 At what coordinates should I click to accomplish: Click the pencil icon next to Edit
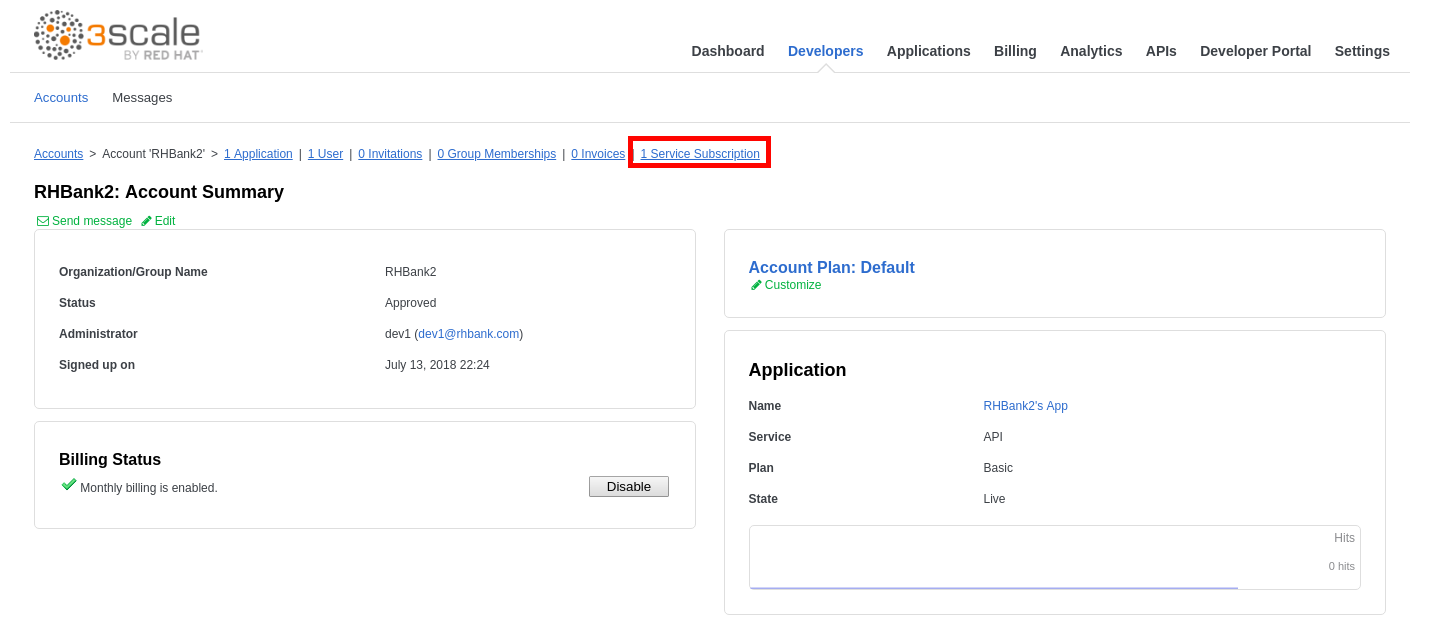pos(146,221)
